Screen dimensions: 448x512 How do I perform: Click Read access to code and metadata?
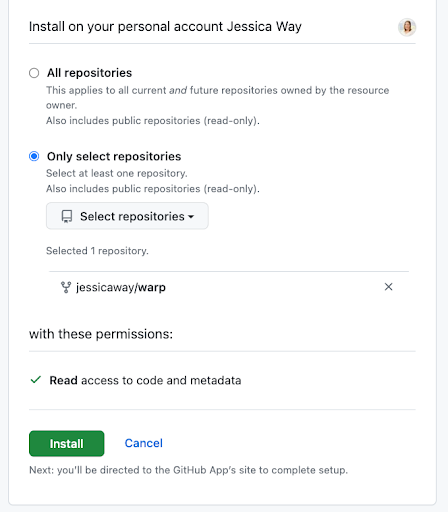pyautogui.click(x=145, y=380)
